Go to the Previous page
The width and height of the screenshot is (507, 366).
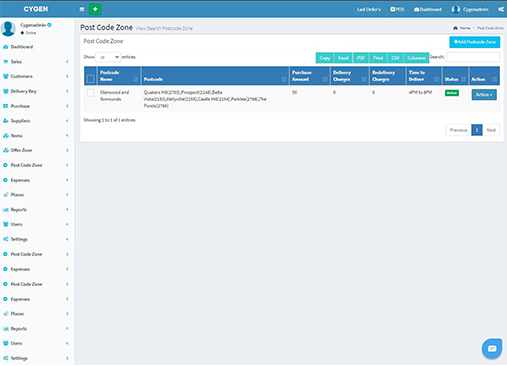[459, 130]
